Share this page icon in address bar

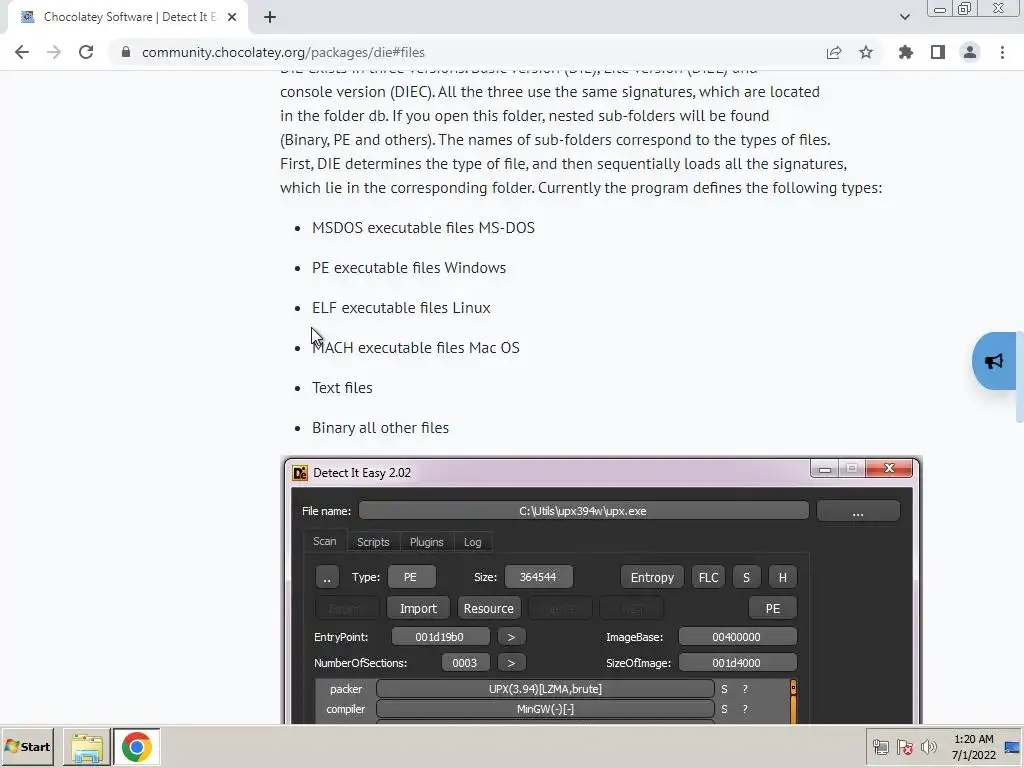(x=834, y=52)
